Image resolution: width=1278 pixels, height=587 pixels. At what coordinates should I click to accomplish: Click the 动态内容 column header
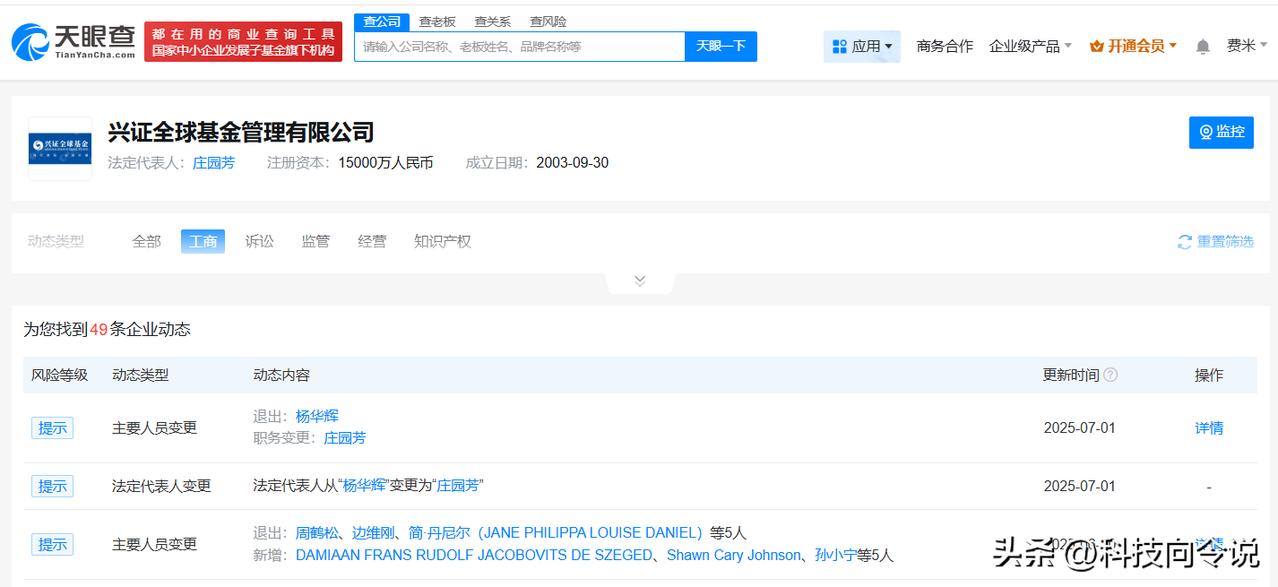click(281, 375)
